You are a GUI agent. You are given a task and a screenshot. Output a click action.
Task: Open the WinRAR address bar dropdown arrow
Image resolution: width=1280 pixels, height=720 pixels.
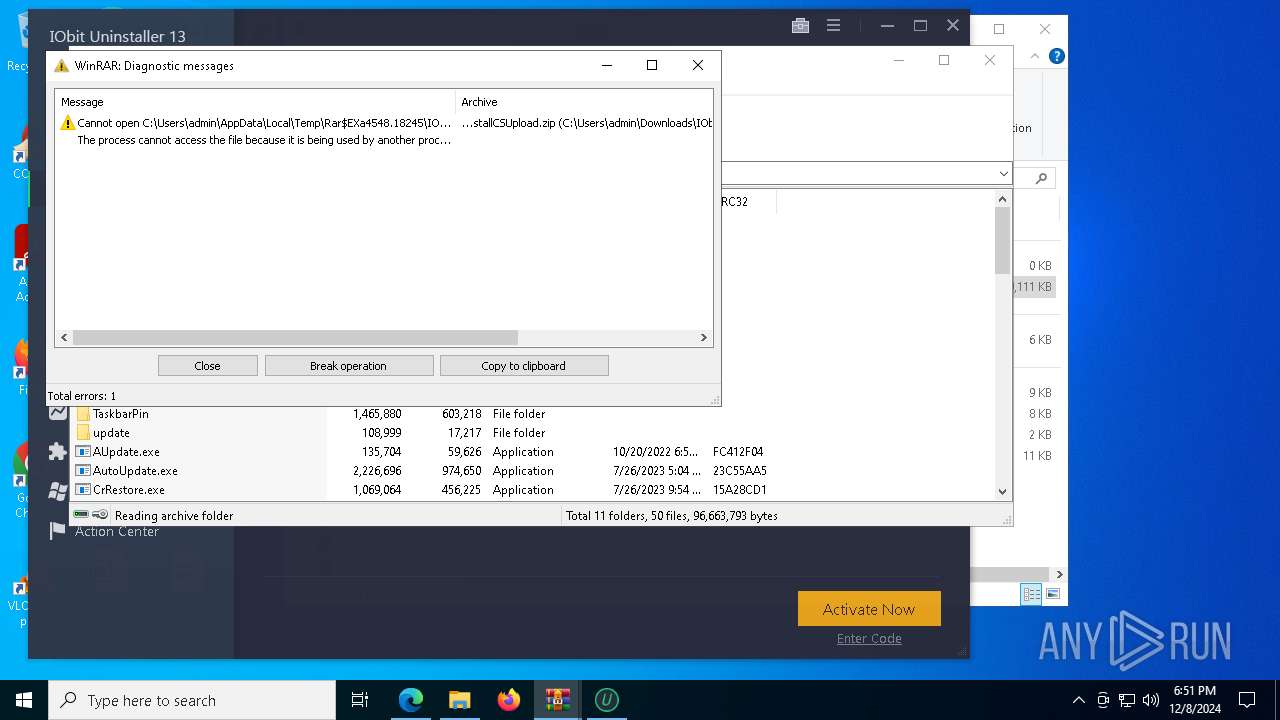(1003, 174)
